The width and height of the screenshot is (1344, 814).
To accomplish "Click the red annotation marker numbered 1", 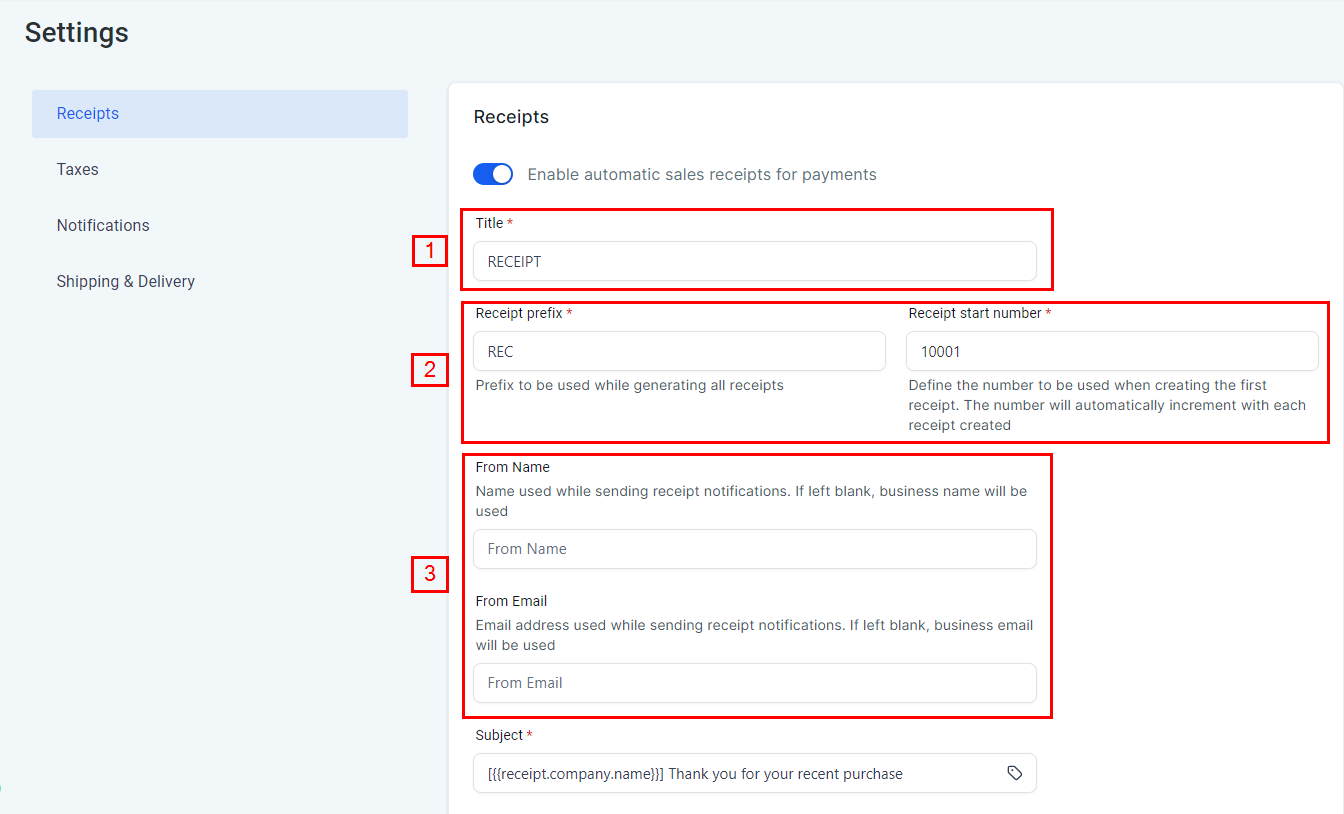I will tap(429, 250).
